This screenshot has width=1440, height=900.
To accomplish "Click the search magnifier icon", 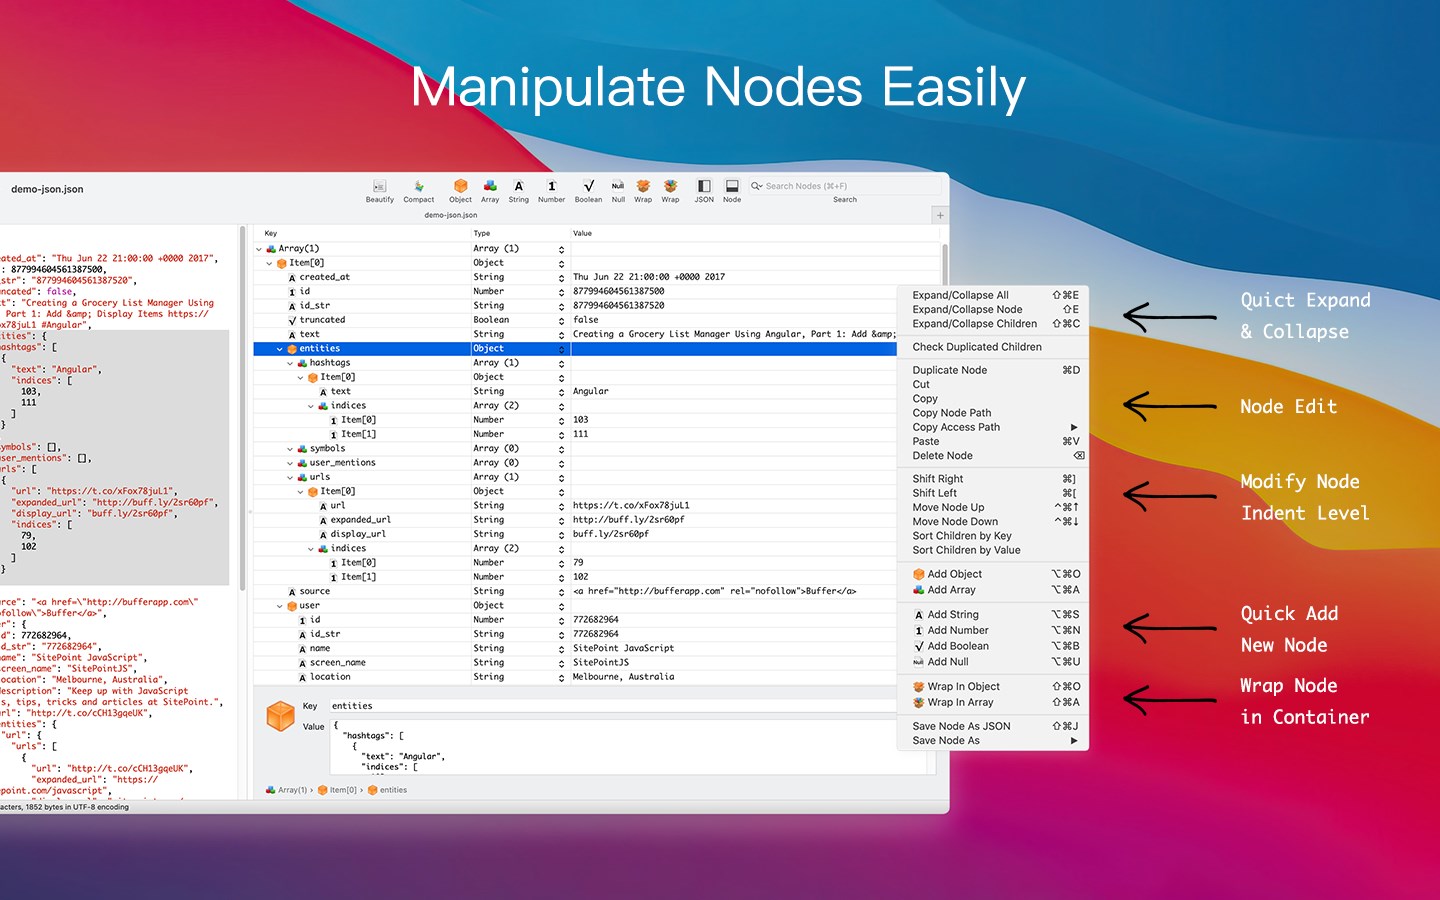I will 757,186.
